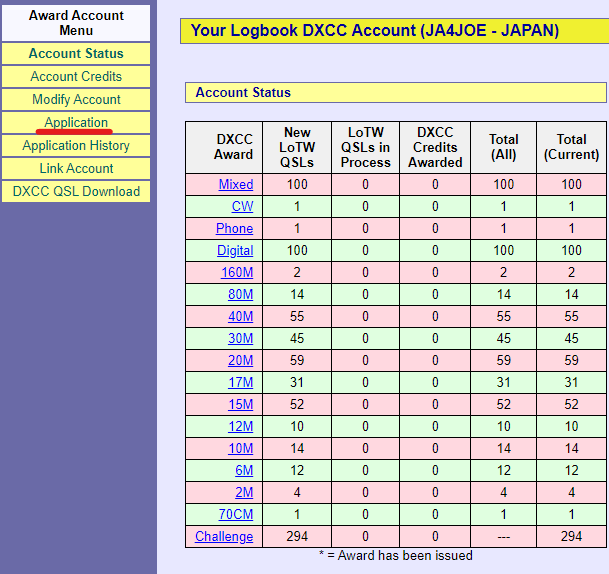Image resolution: width=609 pixels, height=574 pixels.
Task: Open the 30M band link
Action: [x=240, y=338]
